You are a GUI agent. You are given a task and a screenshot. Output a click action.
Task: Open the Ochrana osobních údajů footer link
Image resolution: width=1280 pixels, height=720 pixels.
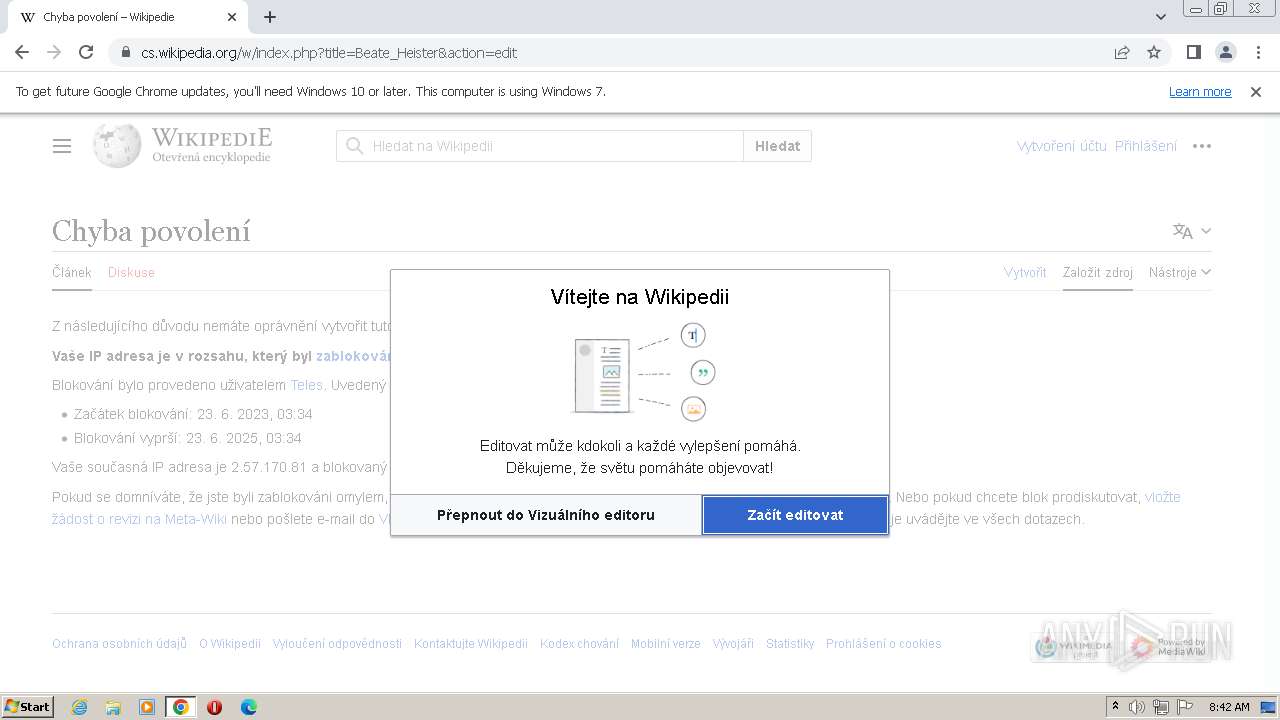click(119, 644)
